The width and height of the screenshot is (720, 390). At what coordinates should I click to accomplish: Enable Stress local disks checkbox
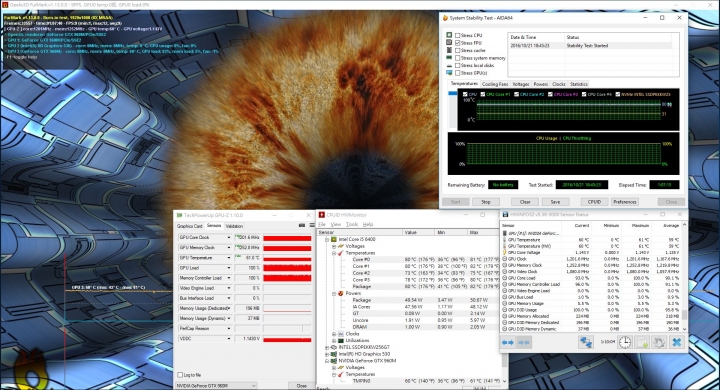pos(457,66)
